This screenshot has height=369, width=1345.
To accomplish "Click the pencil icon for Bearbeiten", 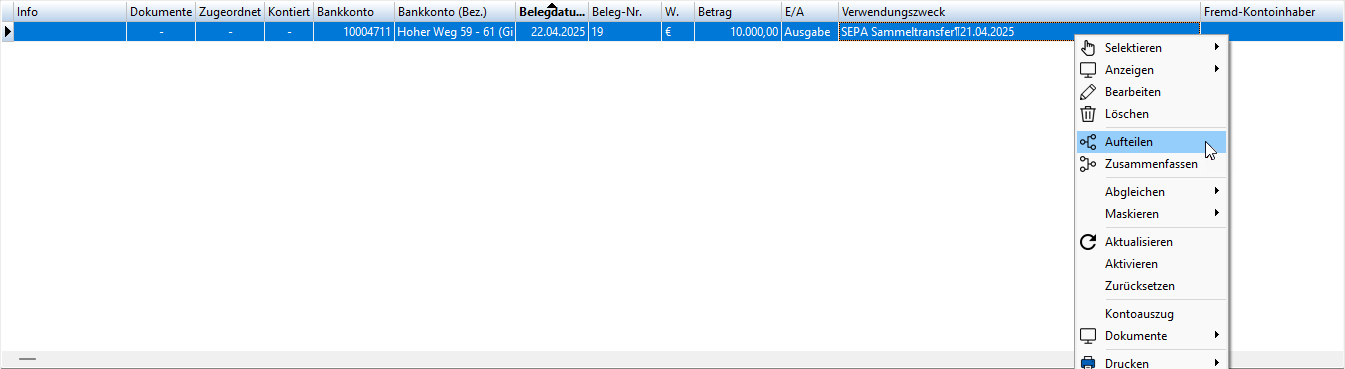I will point(1089,92).
